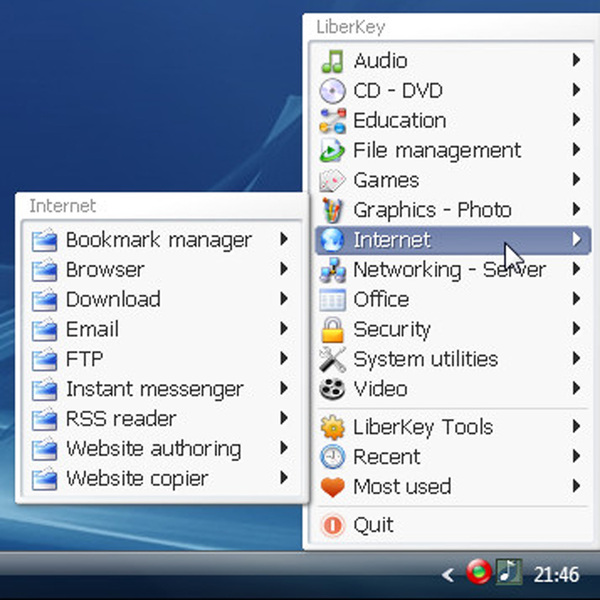Click the Office calendar icon
The image size is (600, 600).
pos(332,300)
